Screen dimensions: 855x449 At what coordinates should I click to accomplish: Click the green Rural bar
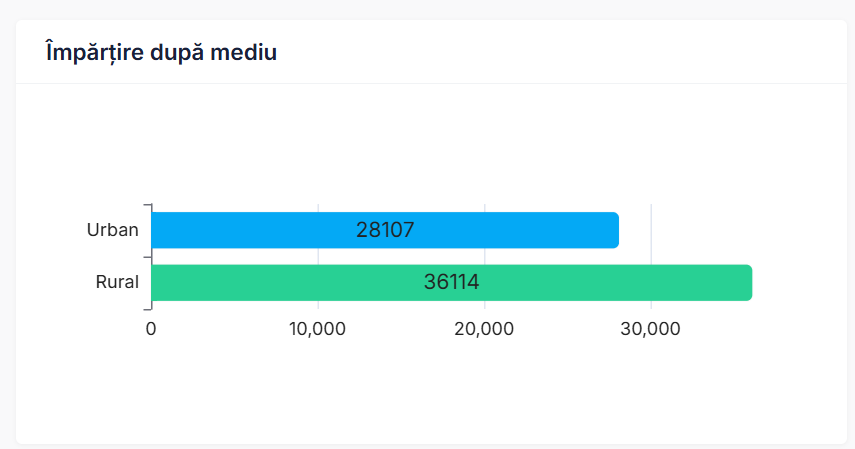[x=300, y=283]
